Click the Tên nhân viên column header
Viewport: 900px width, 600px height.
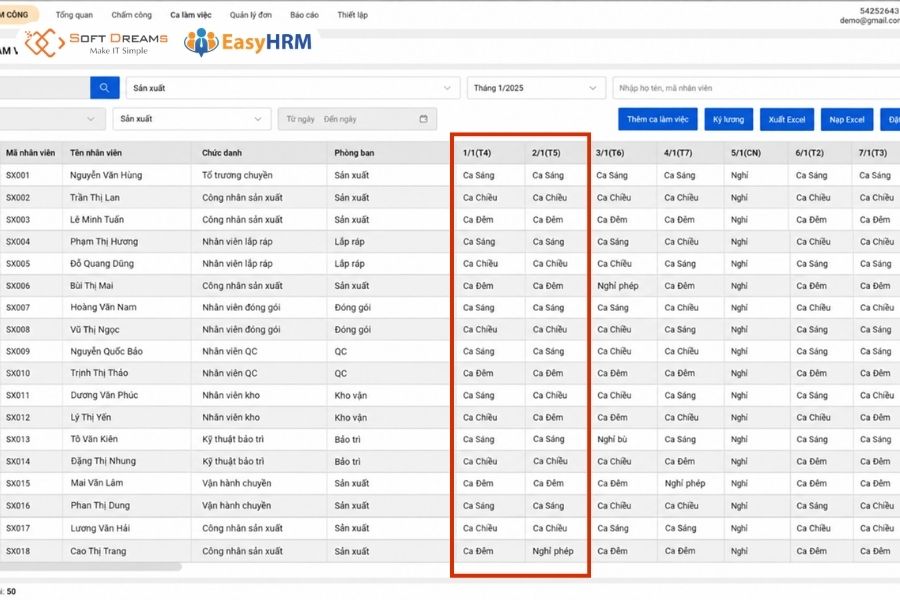[x=96, y=153]
